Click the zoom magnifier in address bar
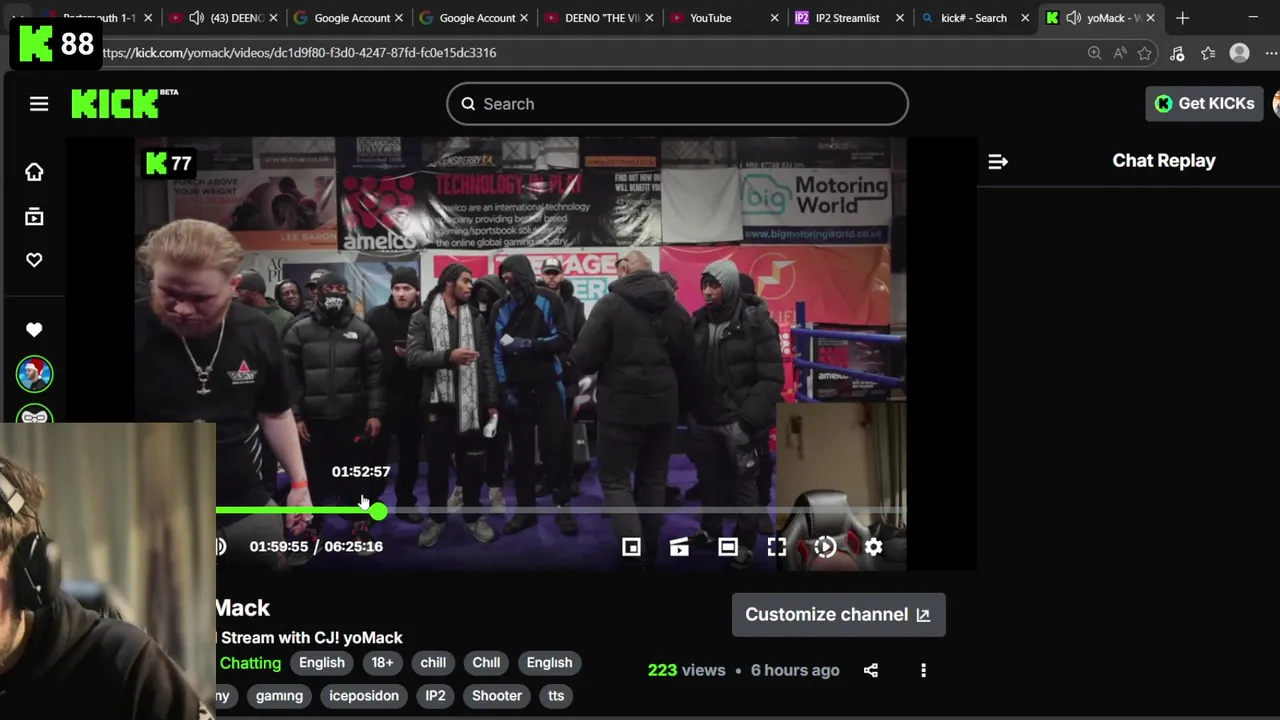Viewport: 1280px width, 720px height. coord(1094,53)
